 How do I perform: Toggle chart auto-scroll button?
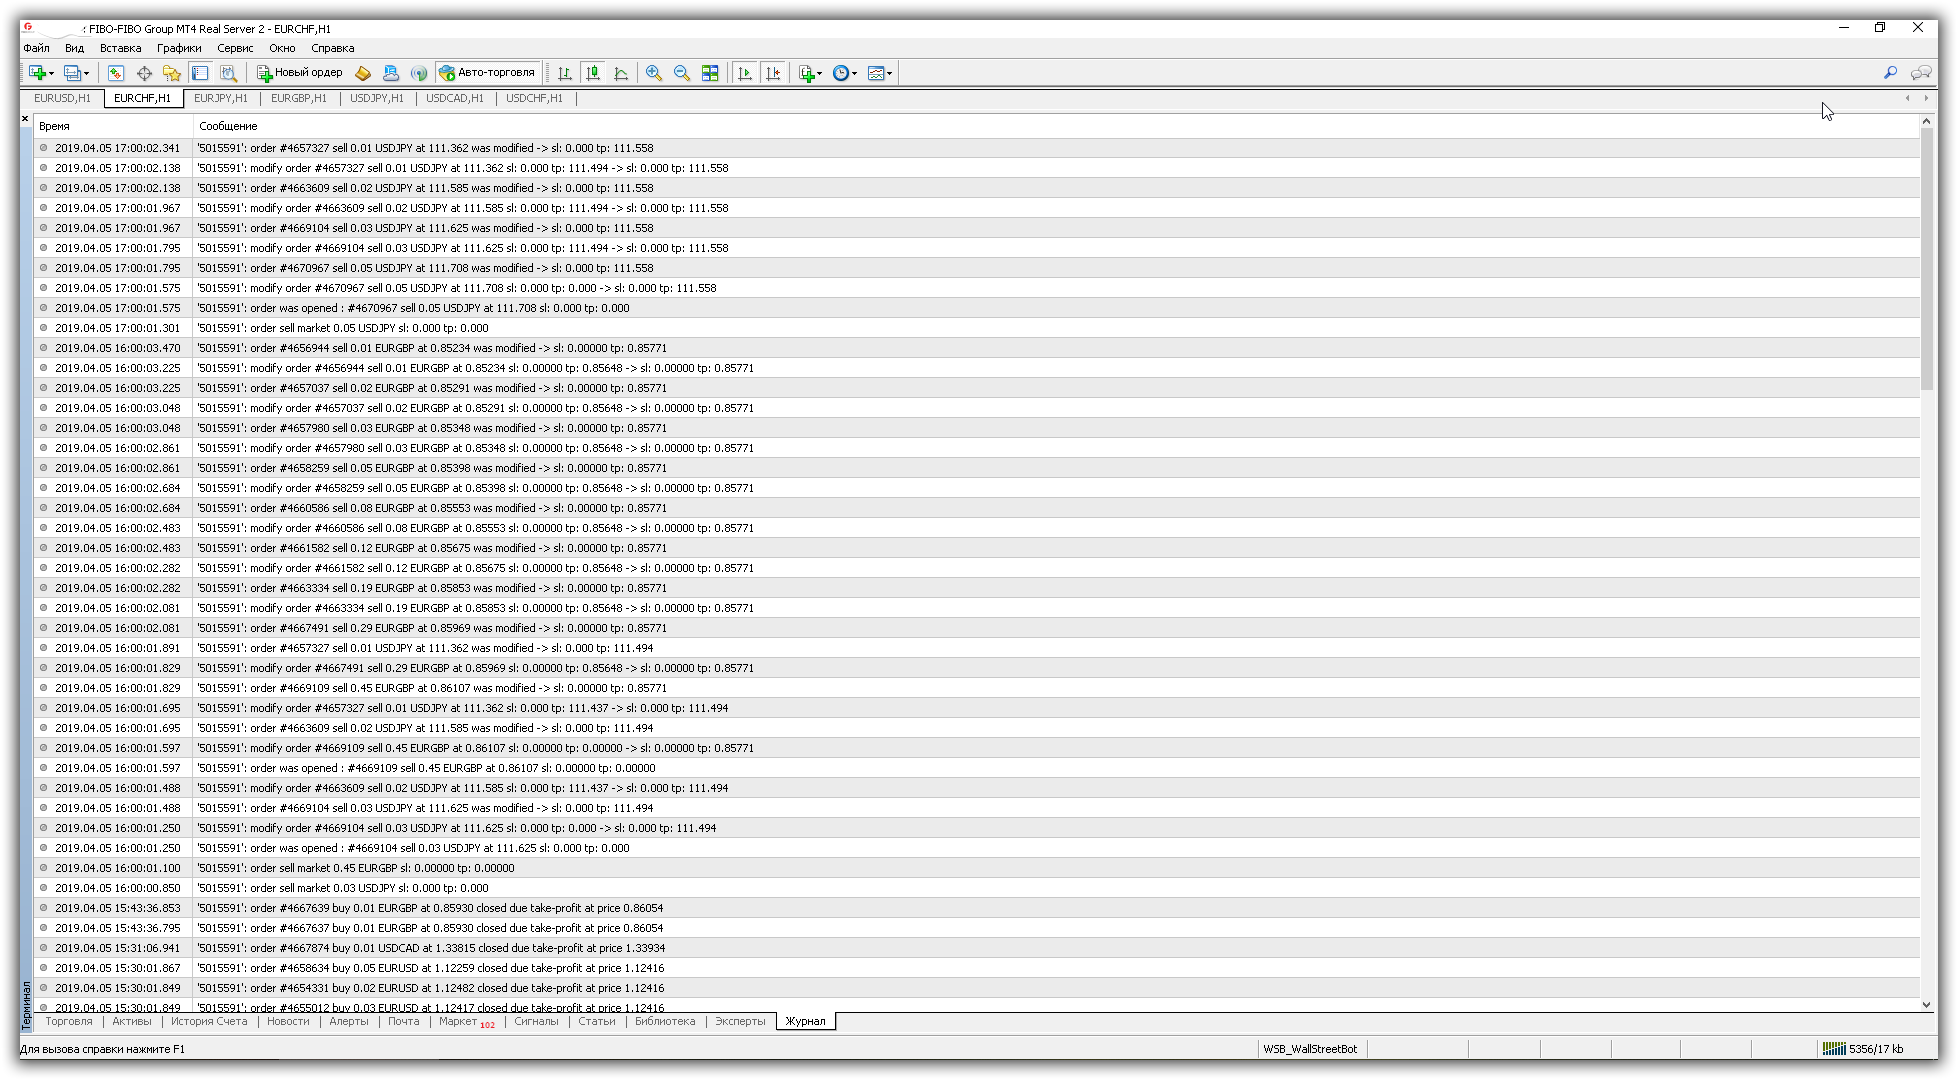click(x=745, y=73)
